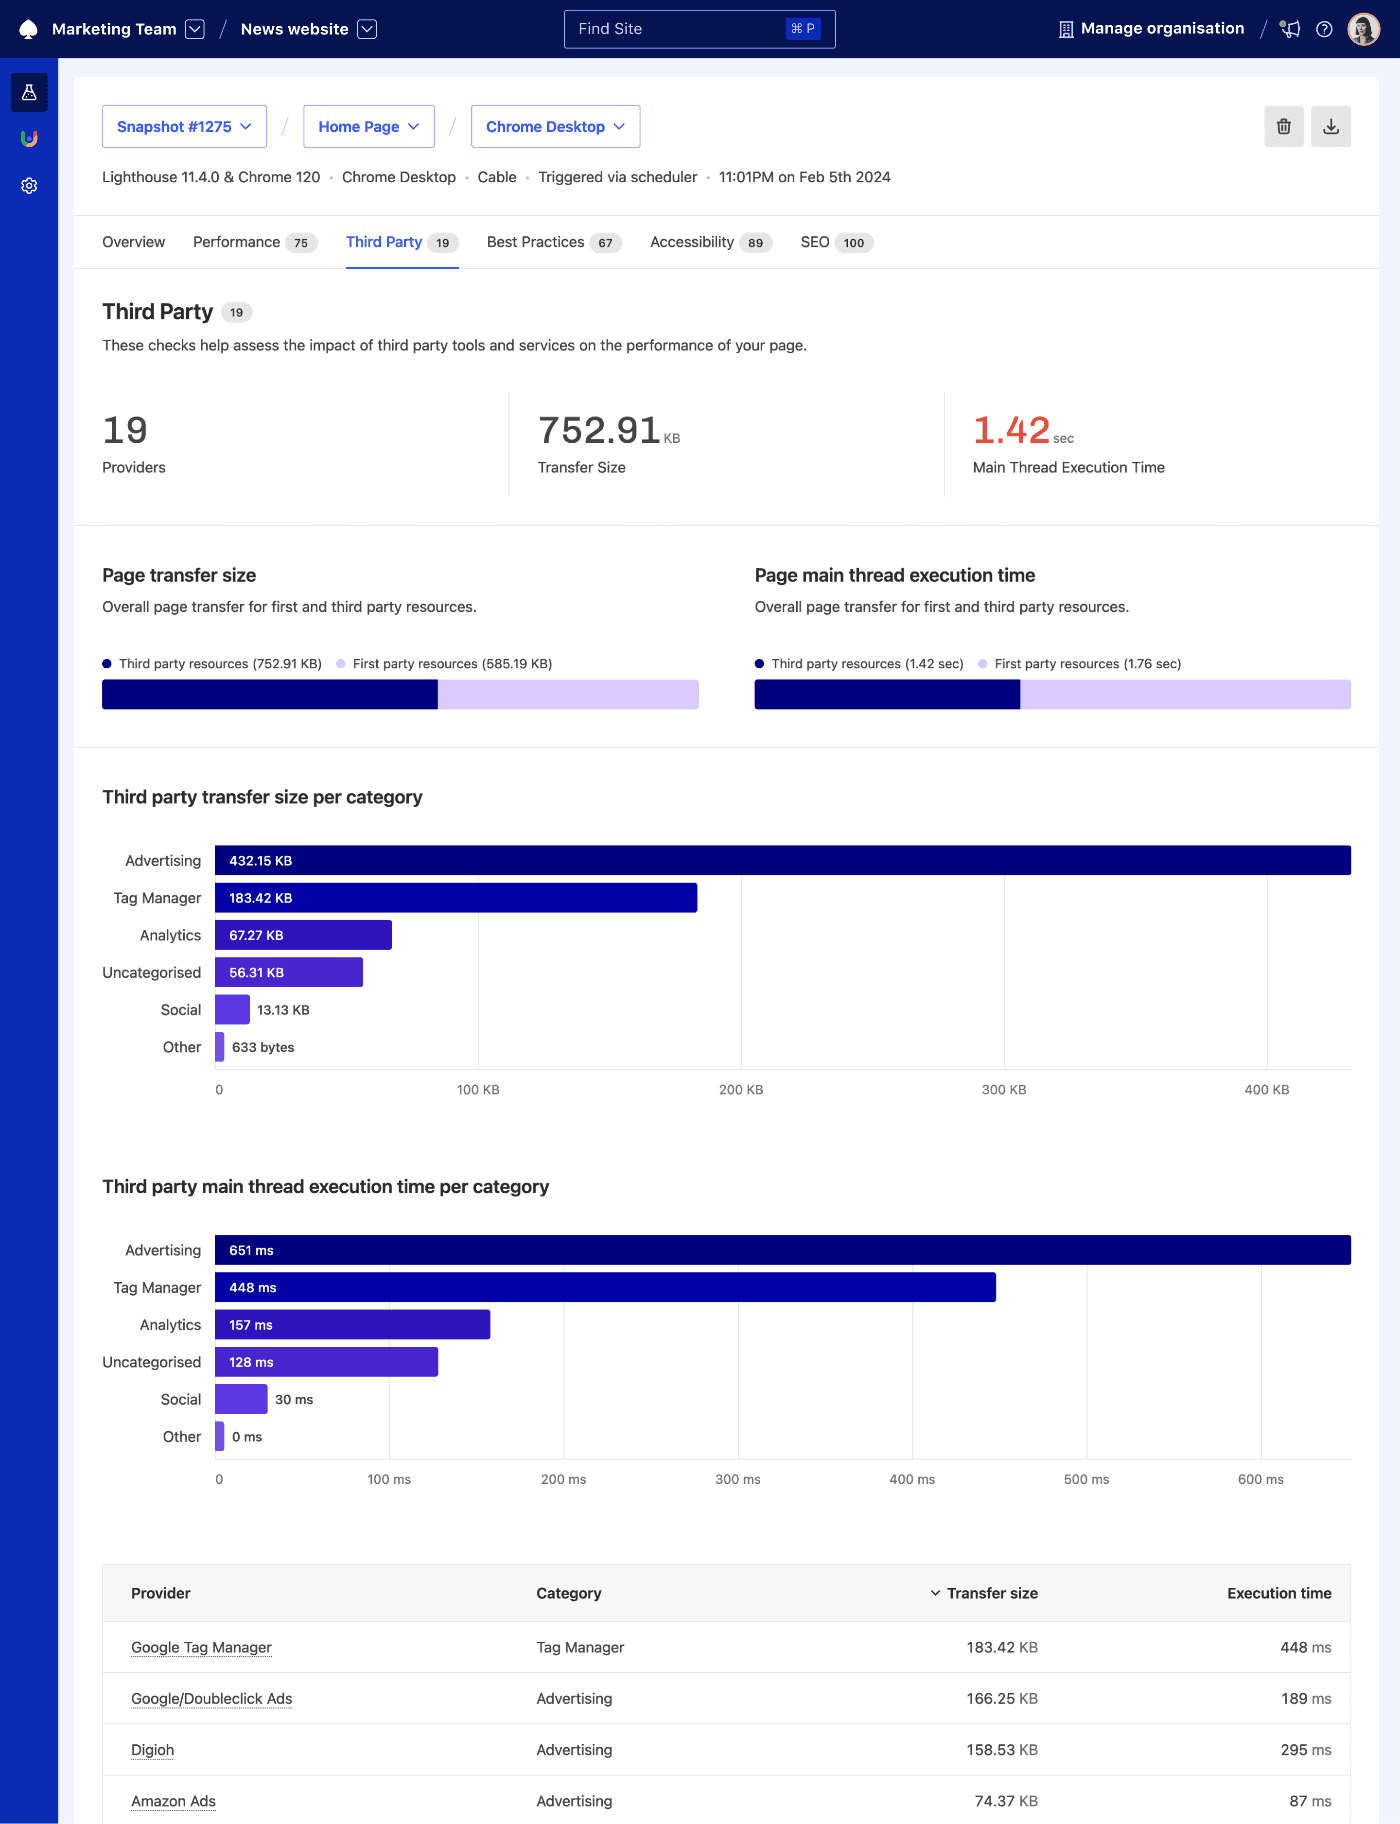The height and width of the screenshot is (1824, 1400).
Task: Open the Marketing Team switcher dropdown
Action: (195, 29)
